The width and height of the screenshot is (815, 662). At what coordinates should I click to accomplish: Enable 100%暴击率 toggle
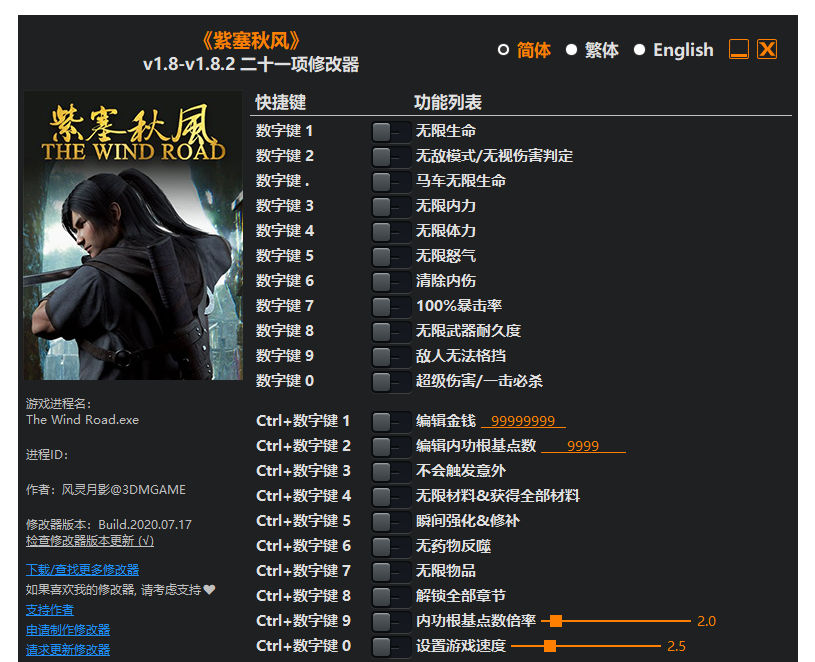click(391, 306)
